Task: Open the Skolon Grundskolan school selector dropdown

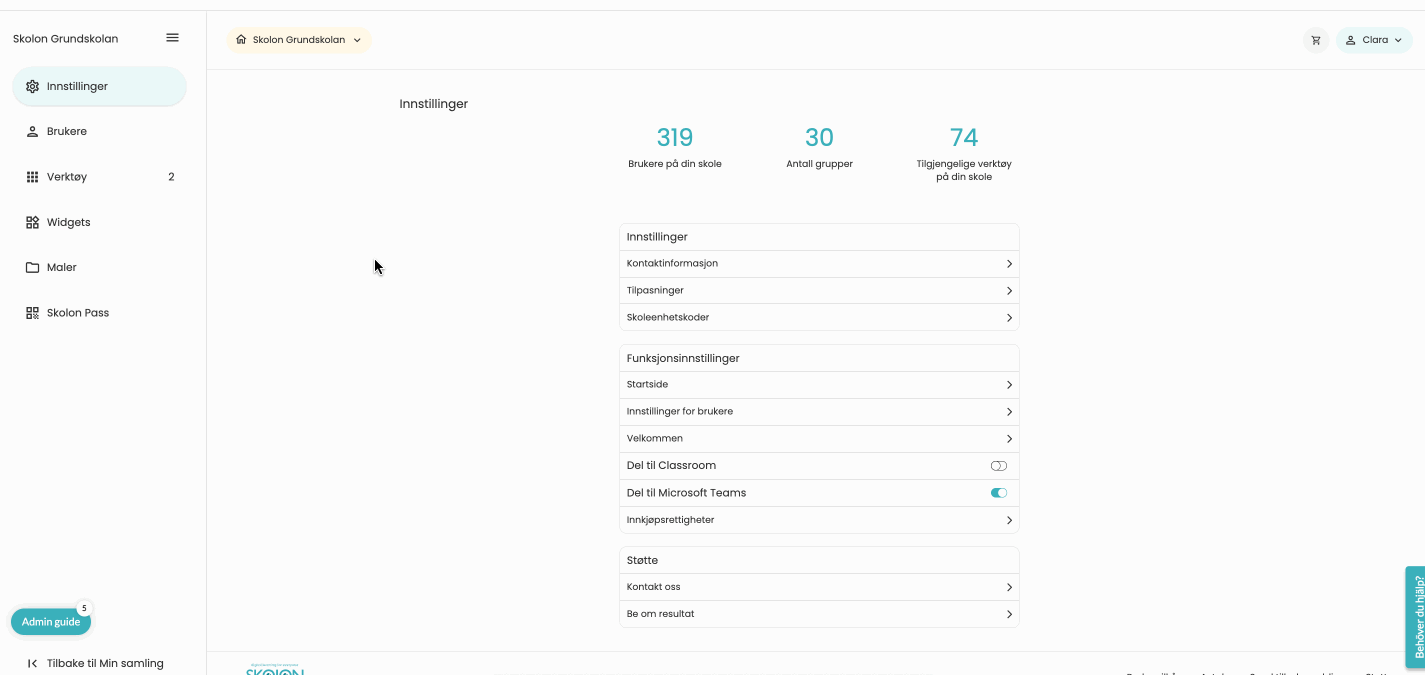Action: [x=298, y=40]
